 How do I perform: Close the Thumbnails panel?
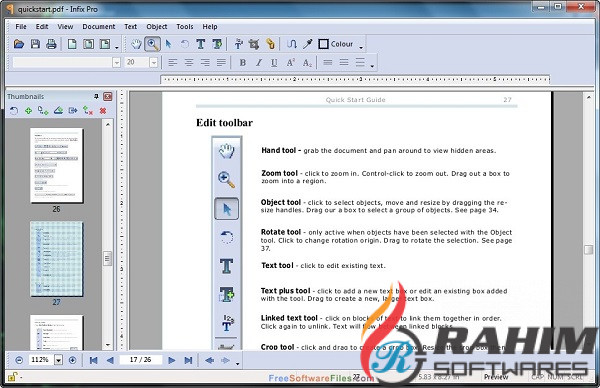pos(108,96)
